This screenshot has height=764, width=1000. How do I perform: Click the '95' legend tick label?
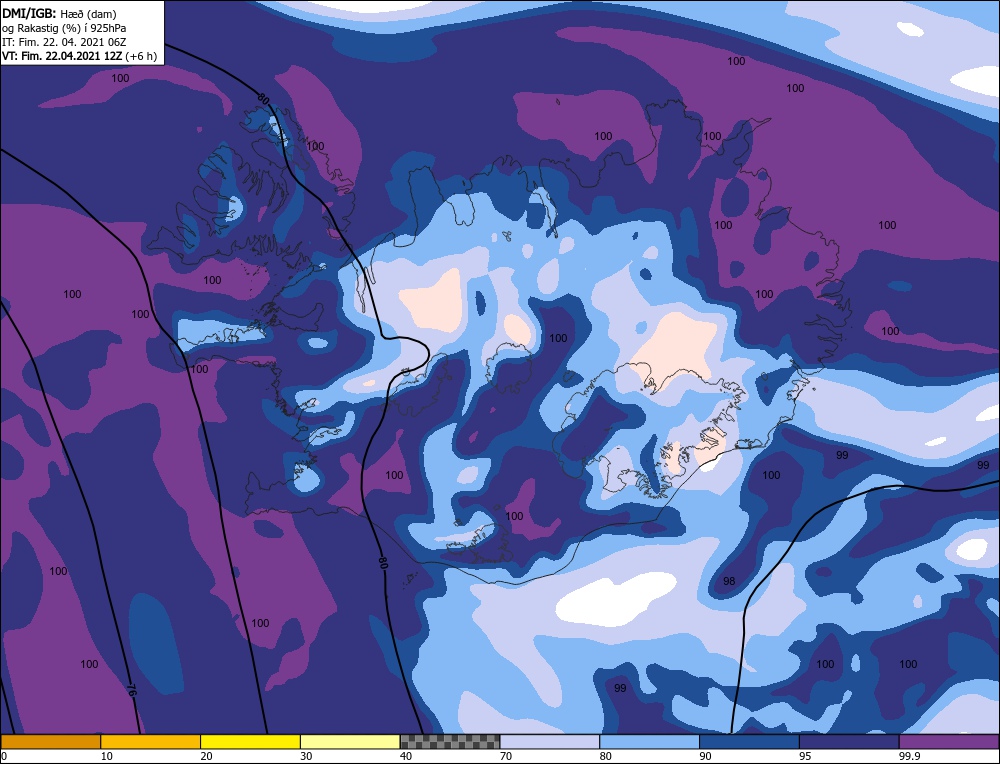click(805, 756)
